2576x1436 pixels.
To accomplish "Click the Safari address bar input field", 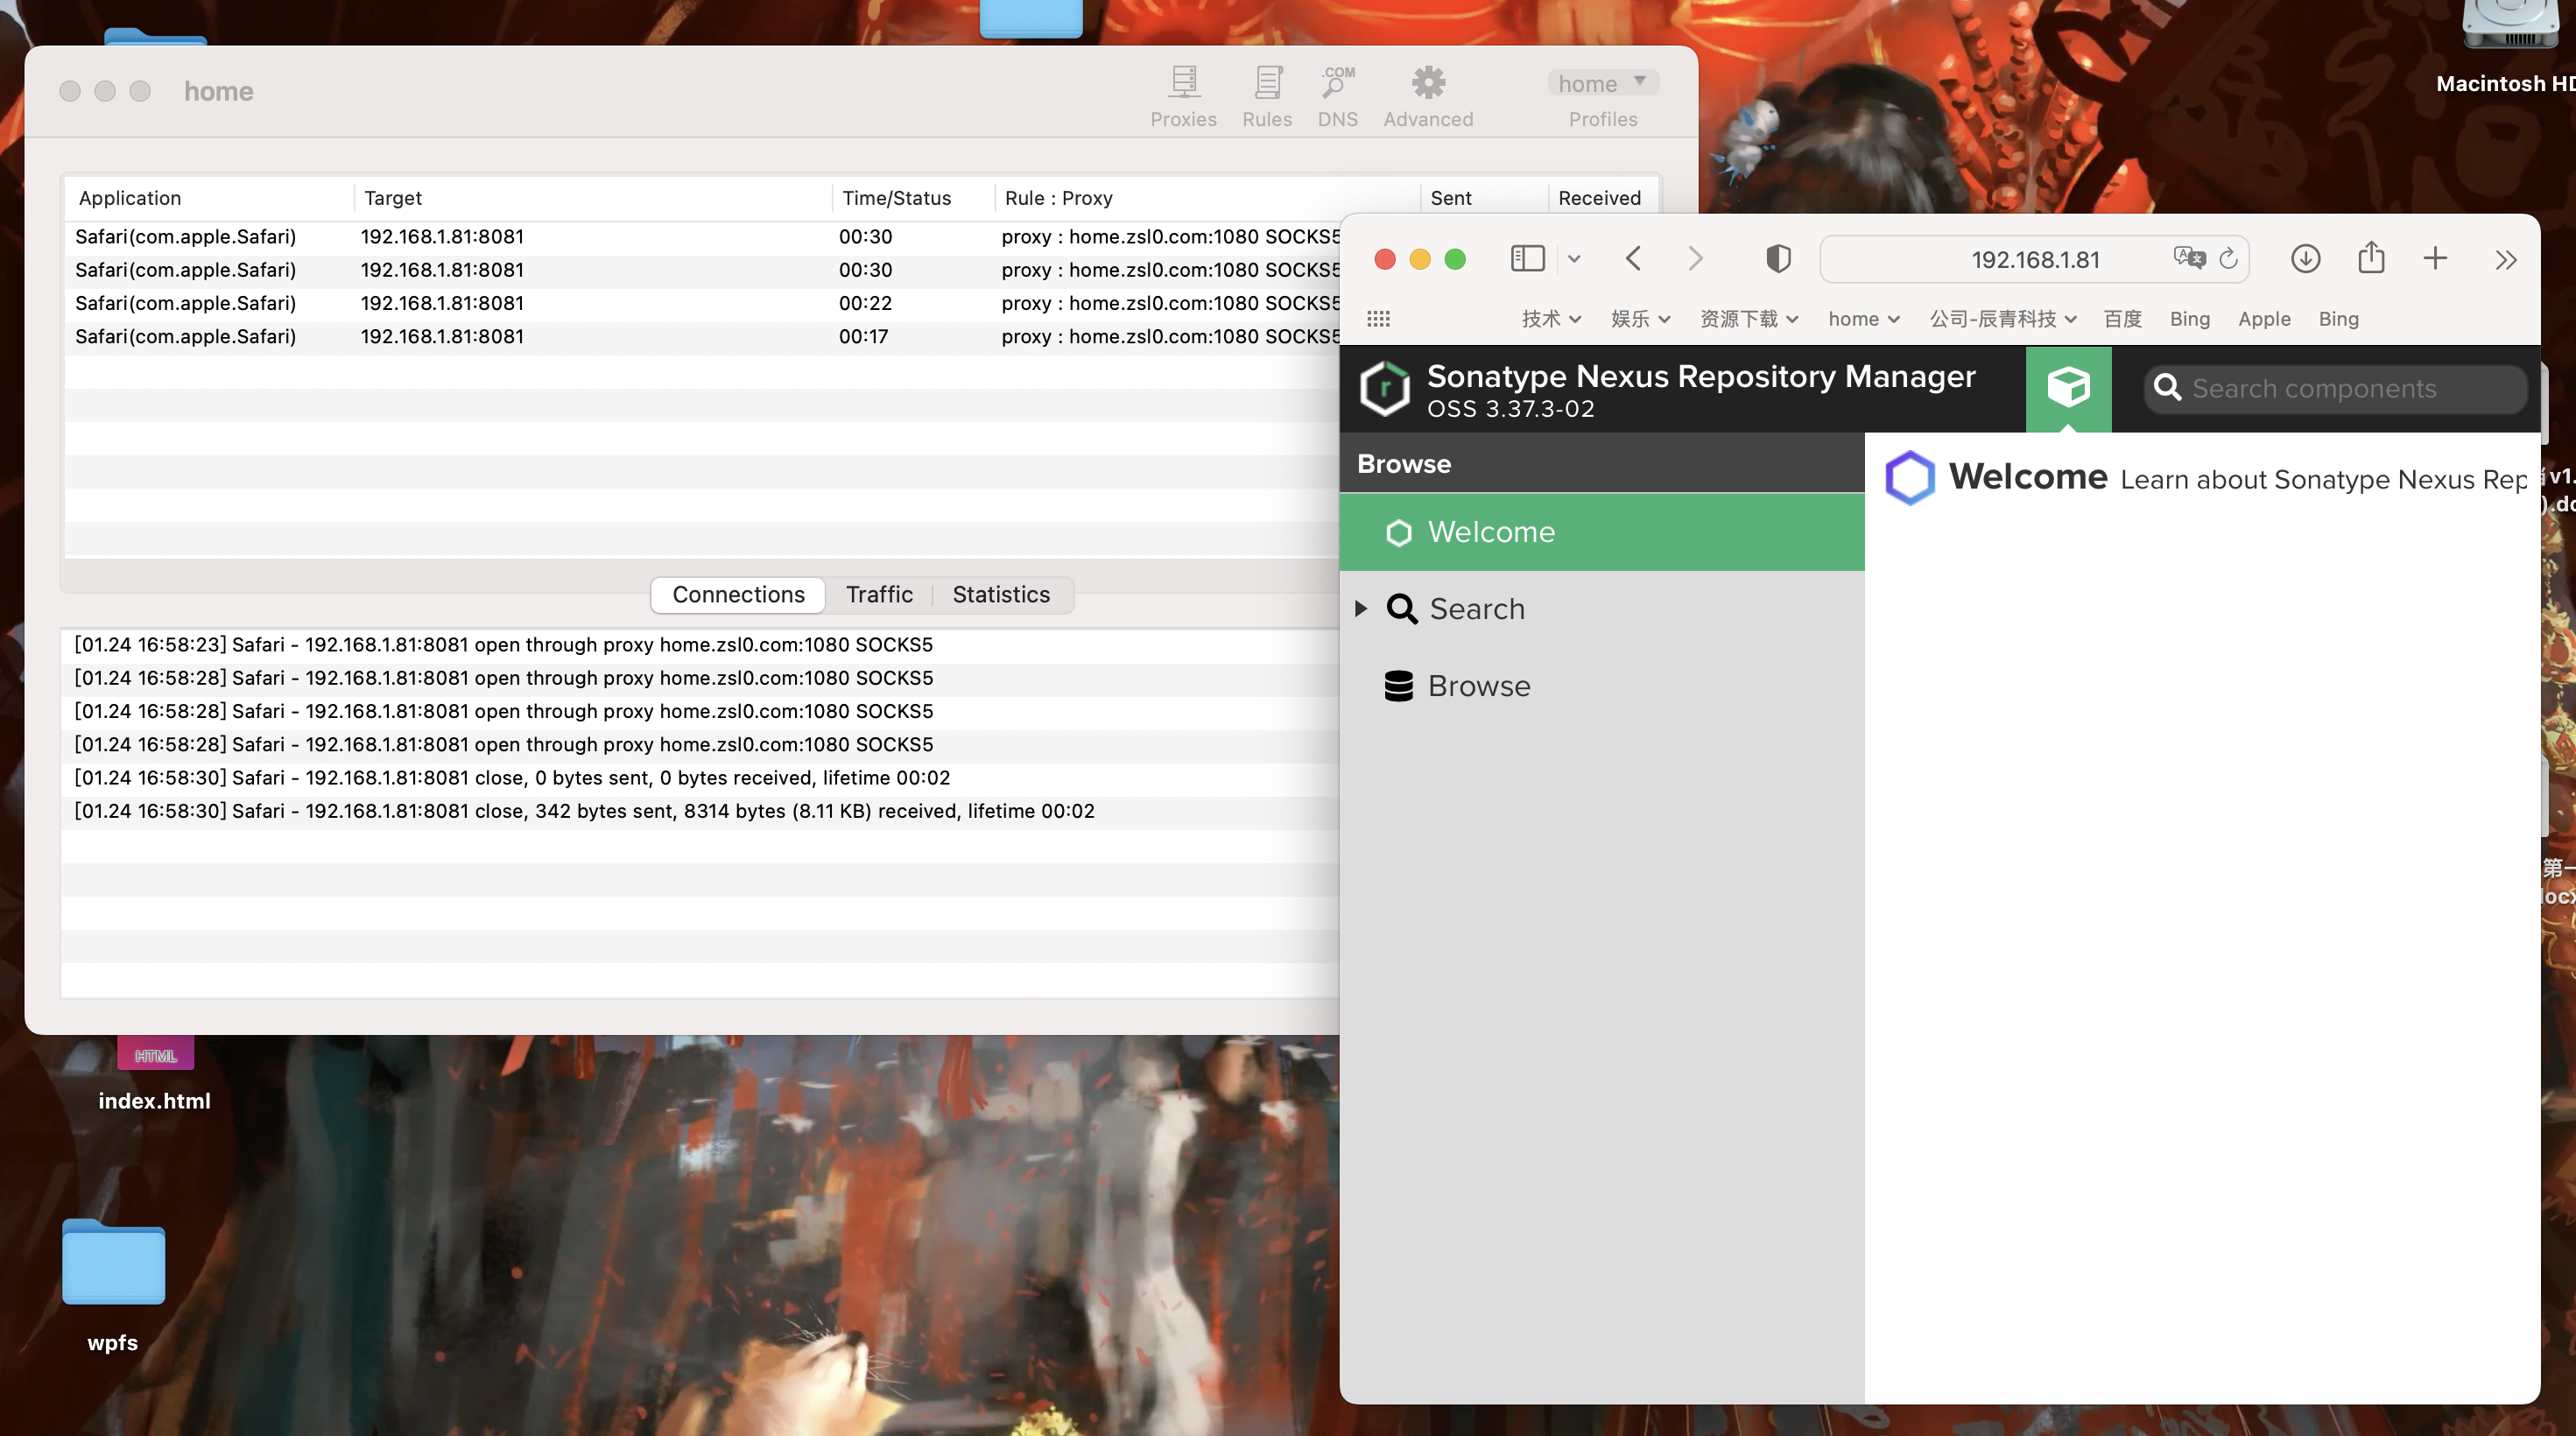I will 2035,257.
